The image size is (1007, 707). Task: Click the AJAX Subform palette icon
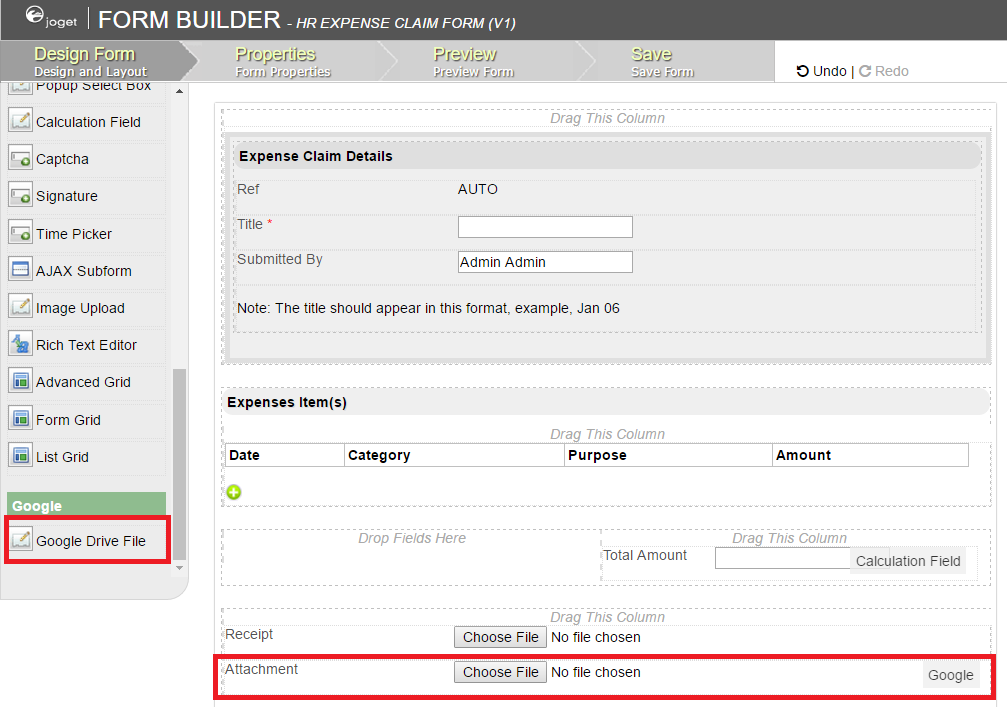(21, 270)
